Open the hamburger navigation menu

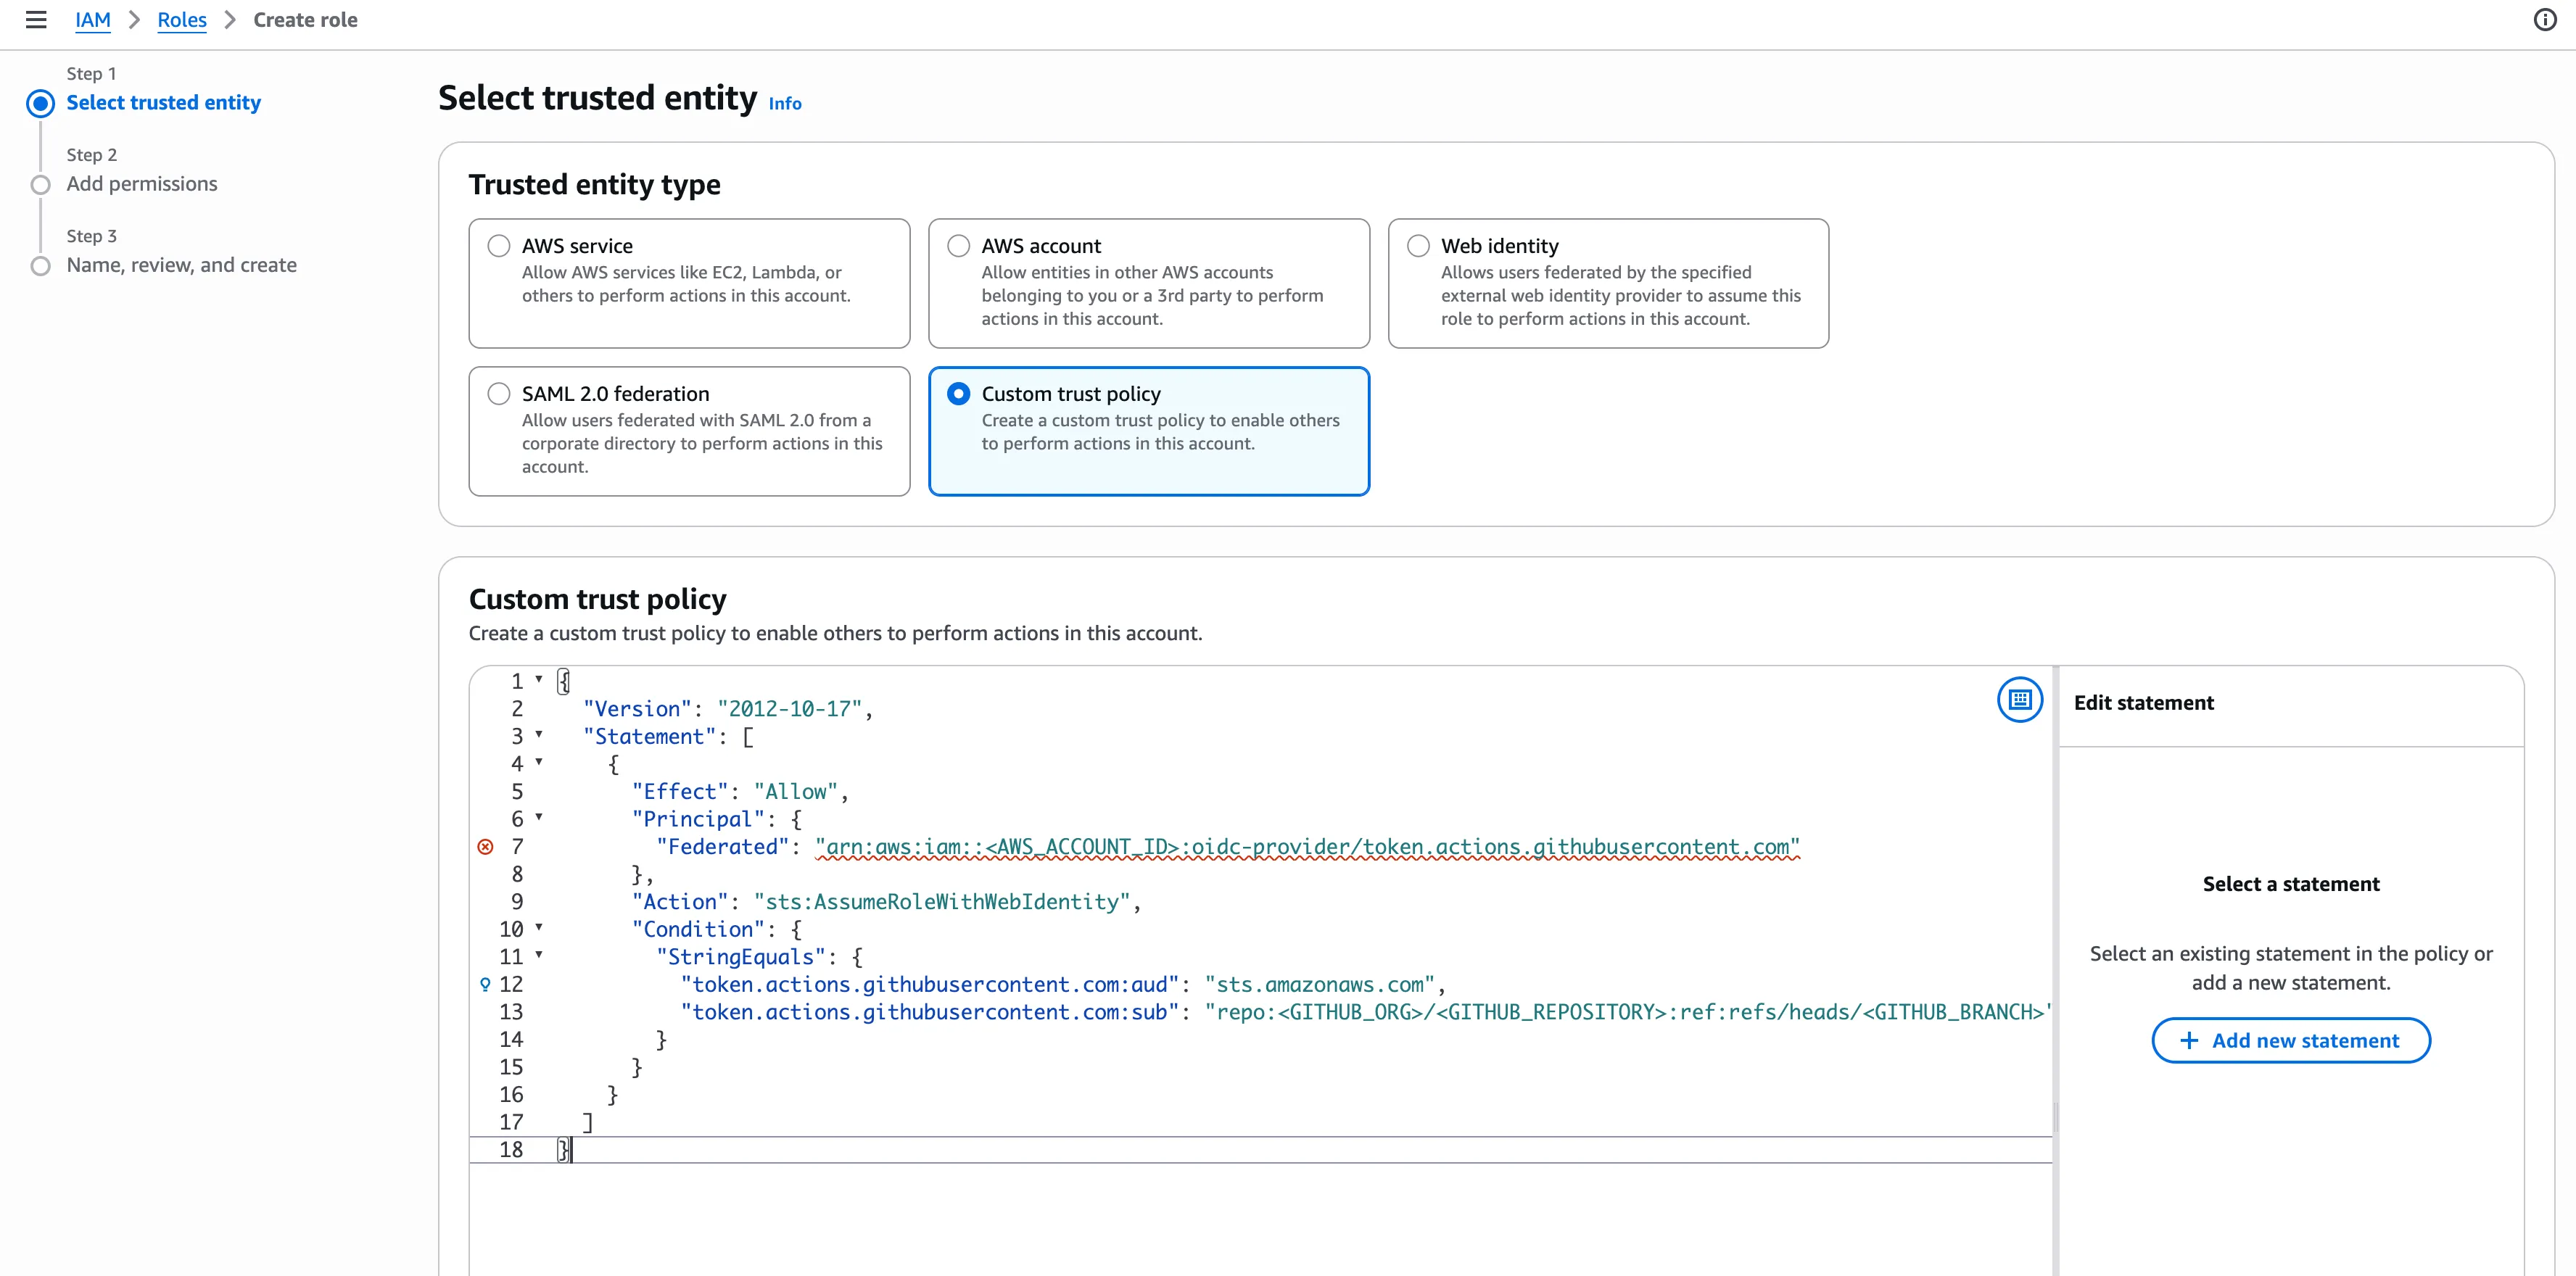[36, 20]
